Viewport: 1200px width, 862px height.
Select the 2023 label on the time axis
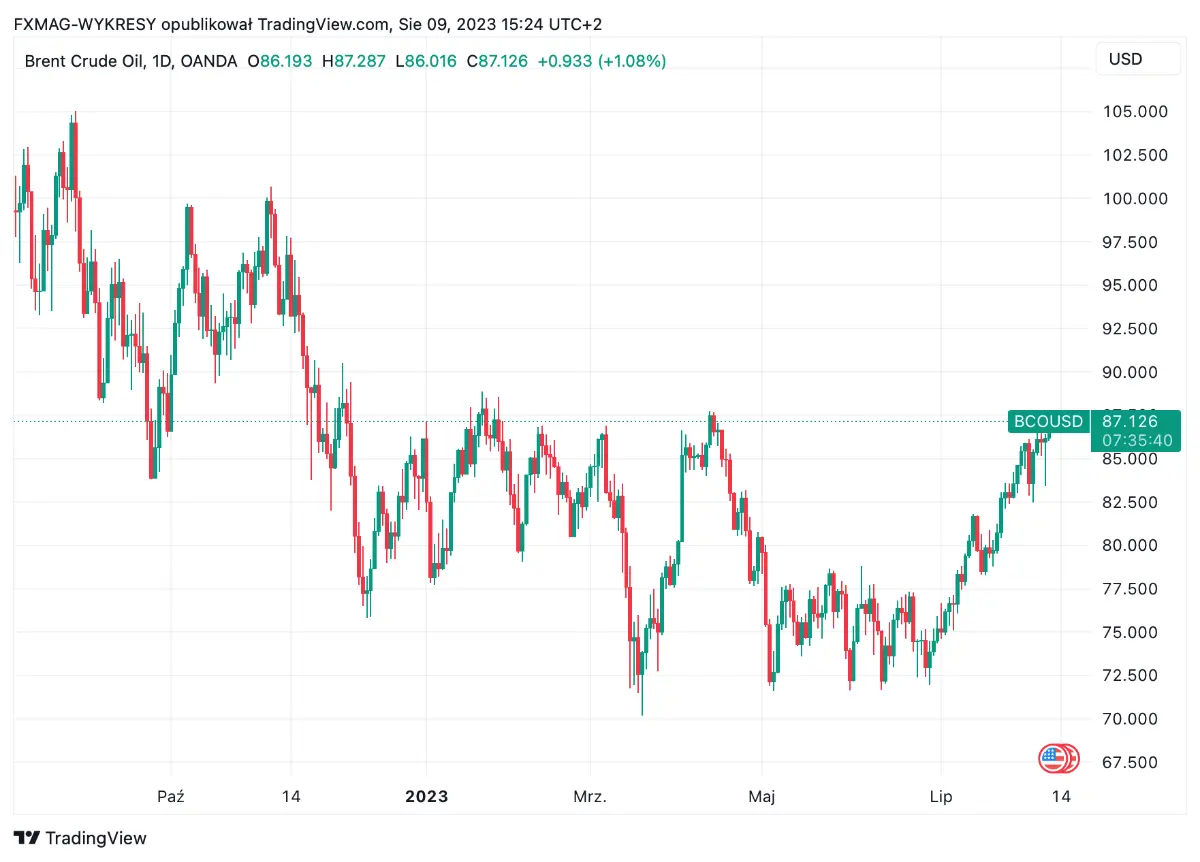click(427, 797)
